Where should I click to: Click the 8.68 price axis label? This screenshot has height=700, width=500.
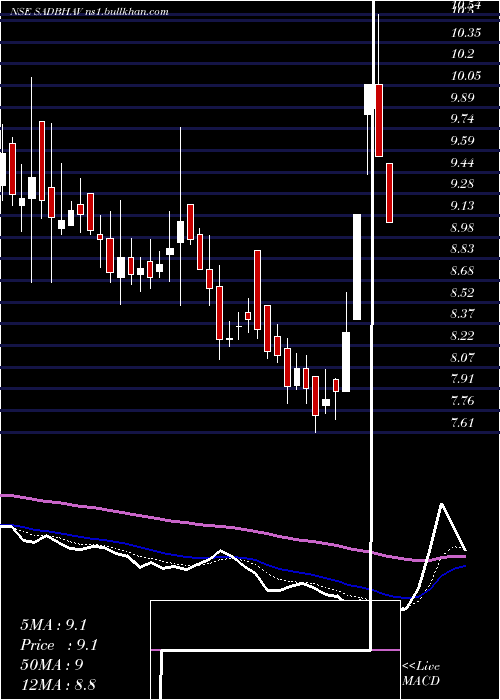462,271
